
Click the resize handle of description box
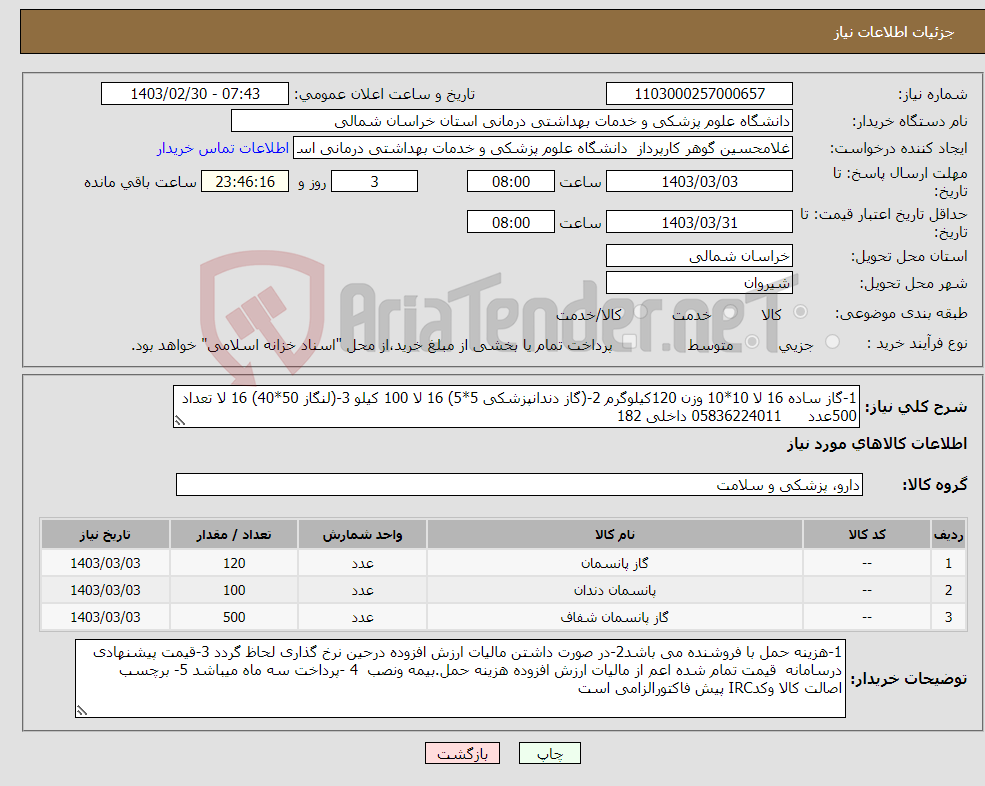pos(180,421)
